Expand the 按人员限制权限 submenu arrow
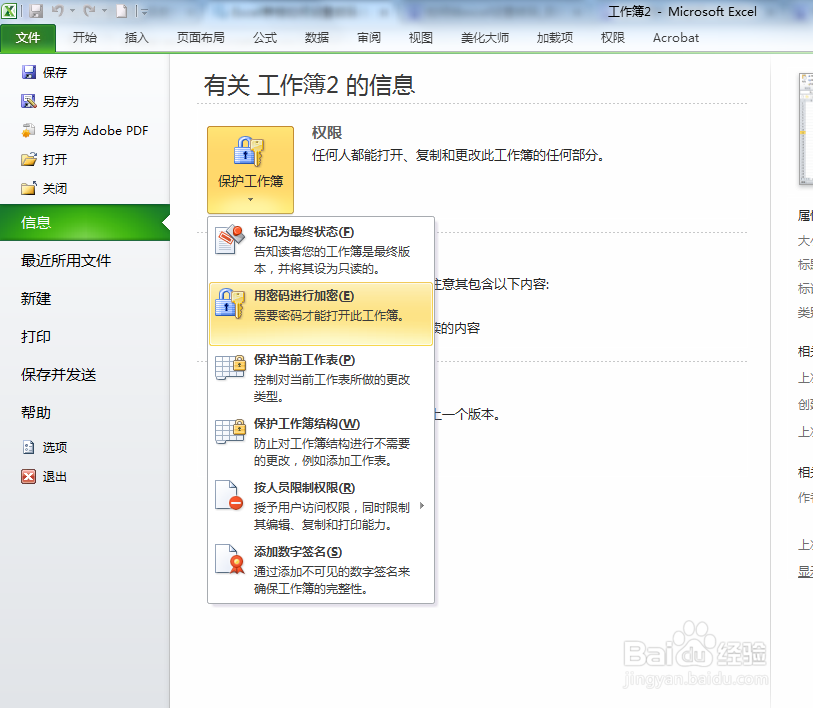This screenshot has height=708, width=813. (423, 506)
